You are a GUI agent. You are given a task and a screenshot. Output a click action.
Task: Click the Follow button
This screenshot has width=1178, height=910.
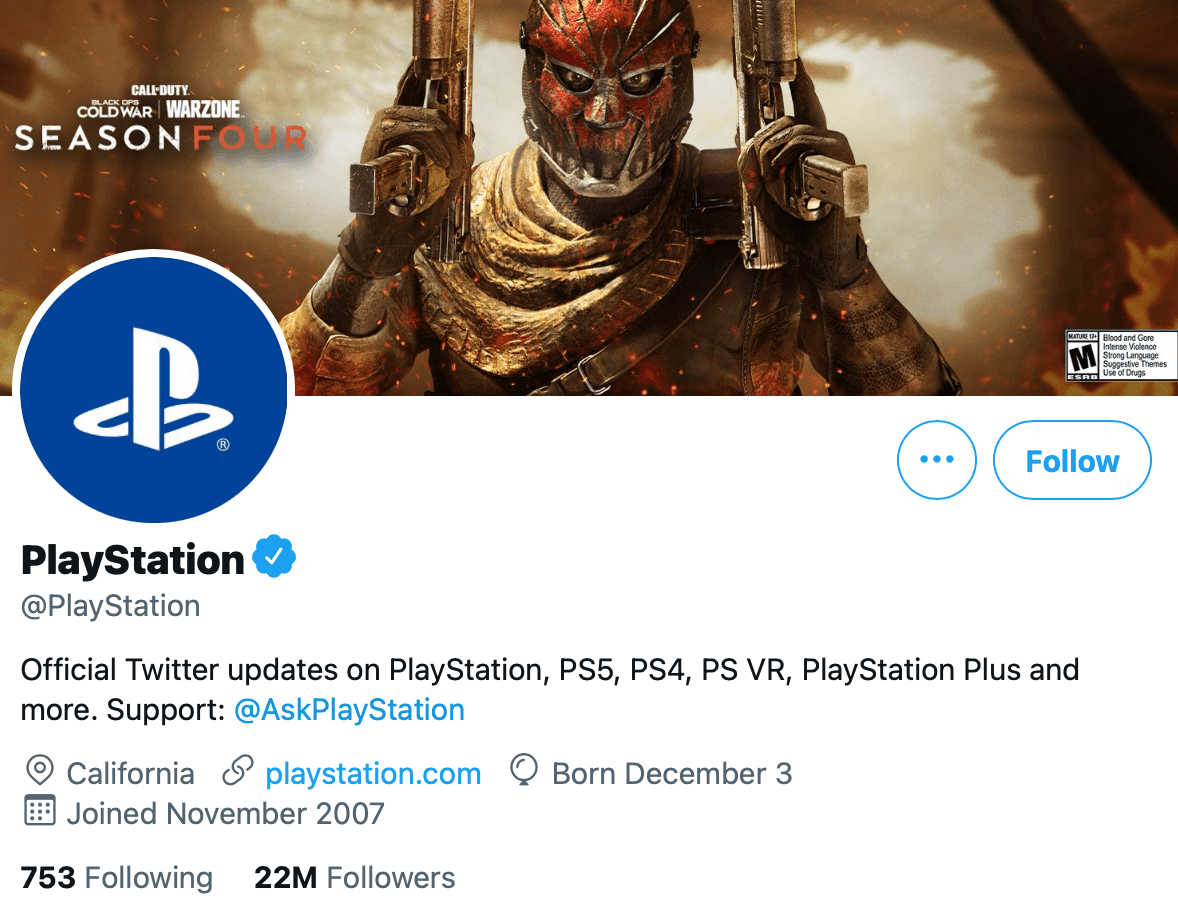[1072, 460]
